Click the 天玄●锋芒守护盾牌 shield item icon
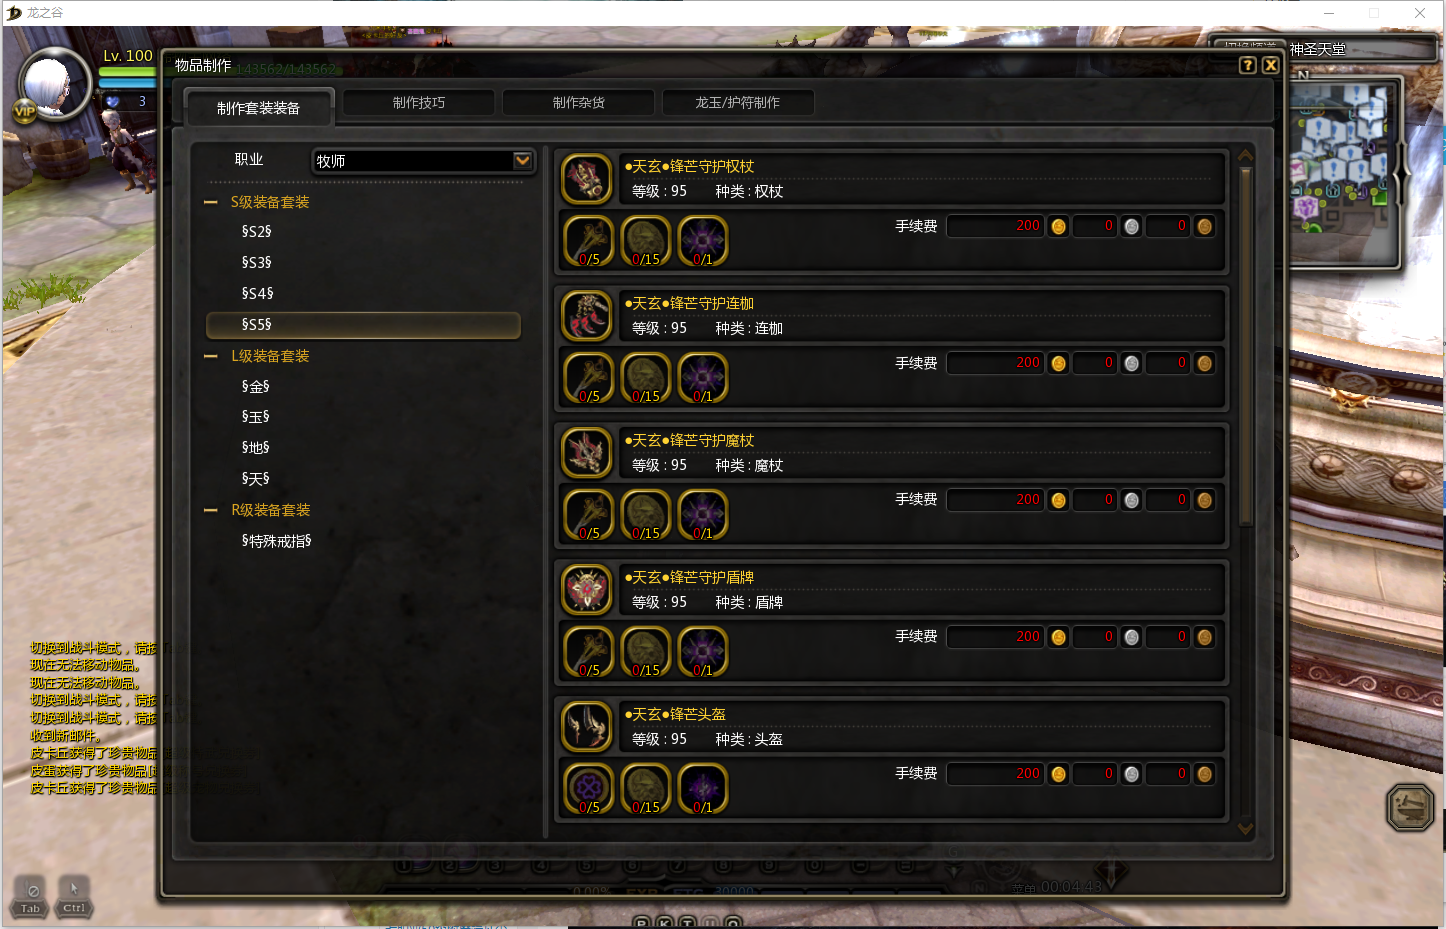This screenshot has height=929, width=1446. 587,590
